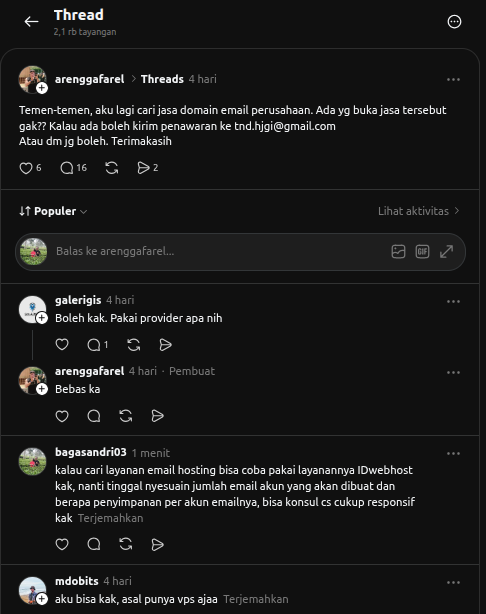Add a GIF to the reply
Viewport: 486px width, 614px height.
422,251
